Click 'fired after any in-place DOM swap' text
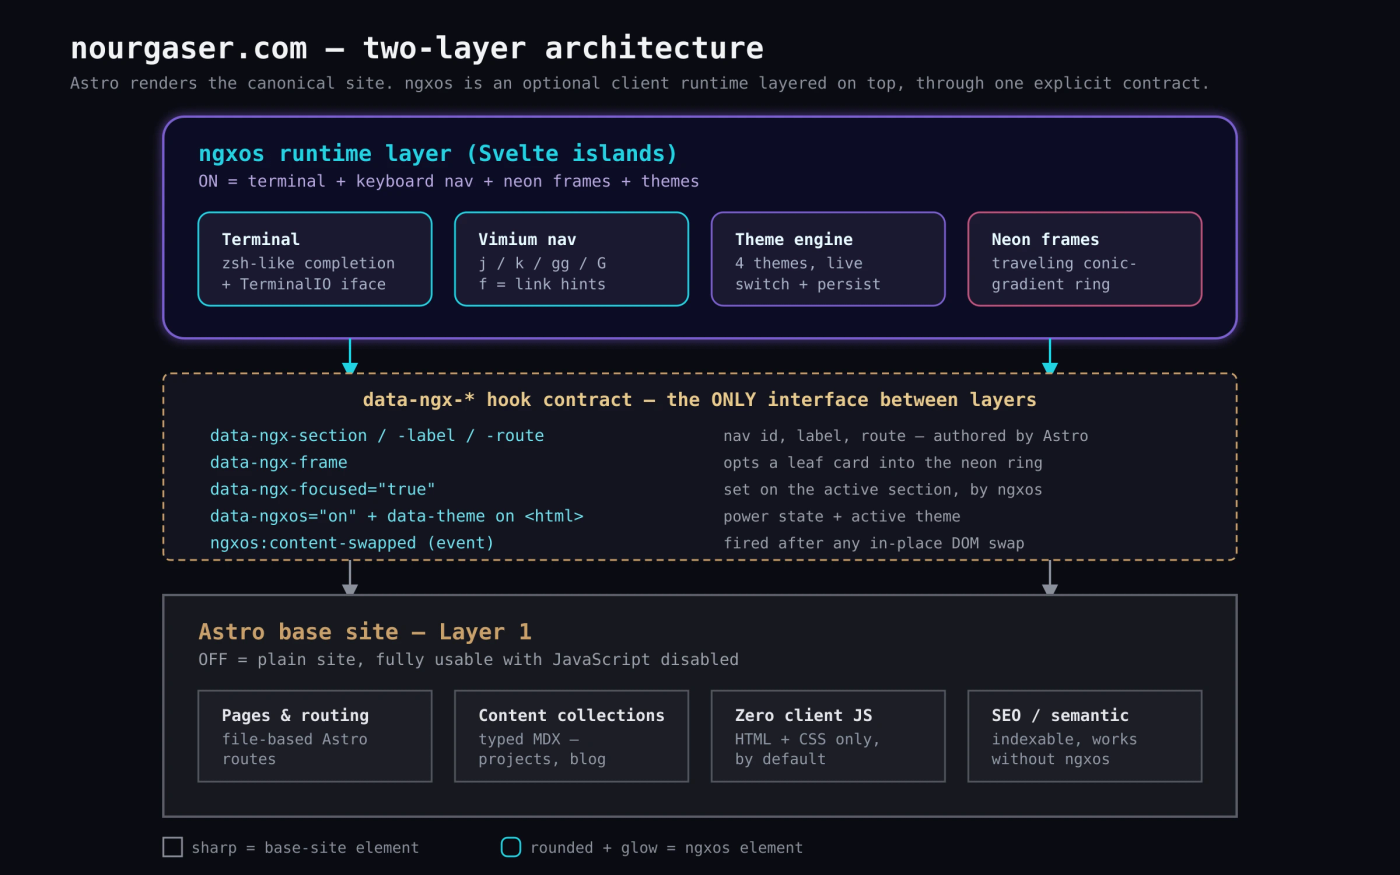 point(874,543)
